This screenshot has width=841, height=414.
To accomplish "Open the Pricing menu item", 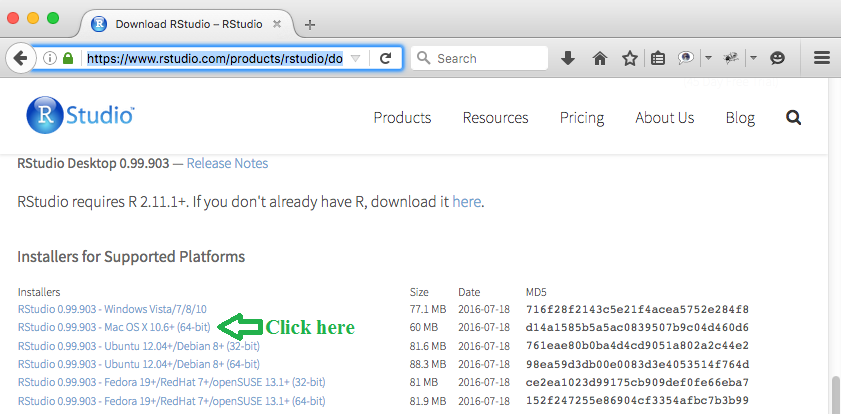I will (x=582, y=117).
